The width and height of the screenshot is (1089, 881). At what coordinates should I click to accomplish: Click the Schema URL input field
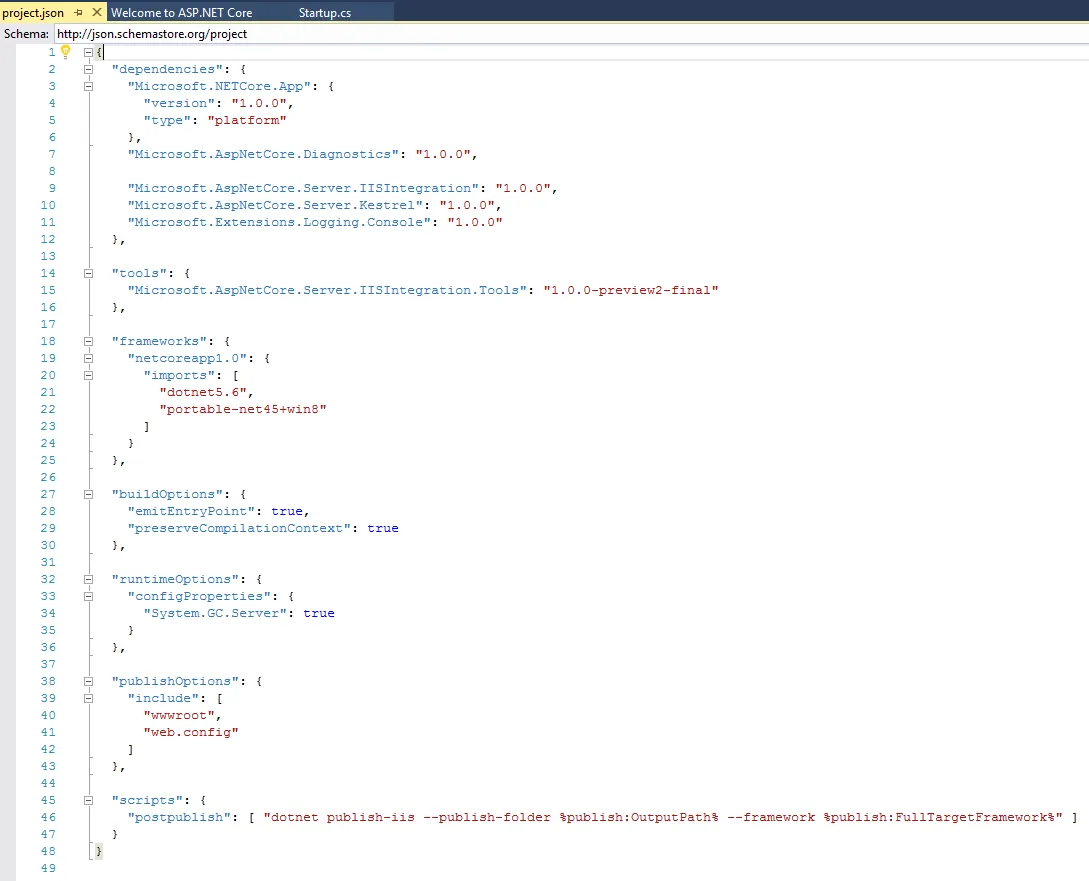coord(571,33)
